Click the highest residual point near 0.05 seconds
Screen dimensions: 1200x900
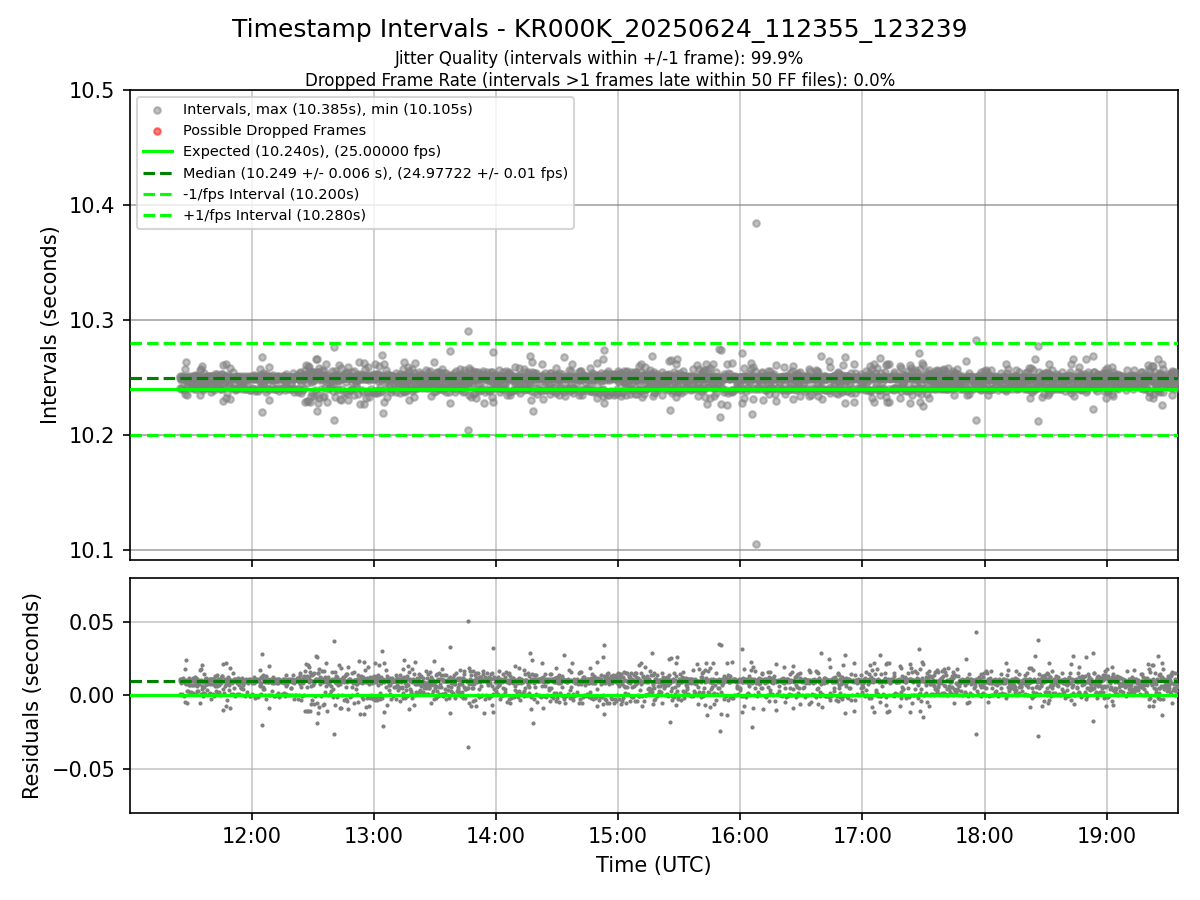tap(468, 621)
